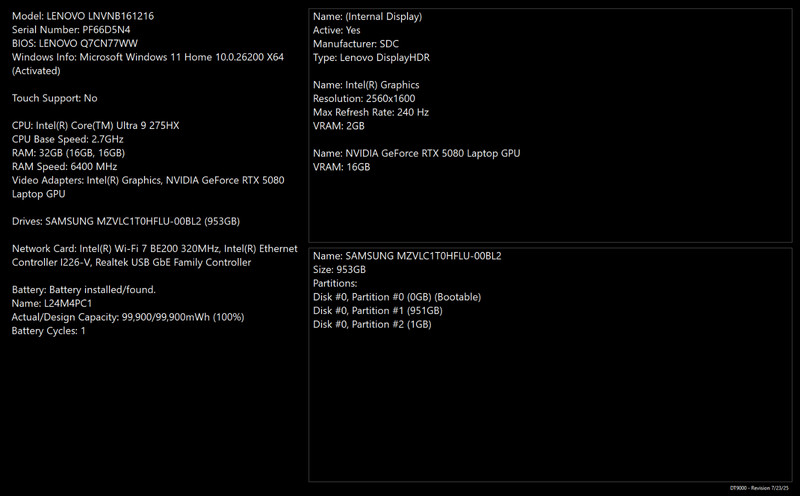Click the Manufacturer: SDC line
The image size is (800, 496).
pos(356,44)
